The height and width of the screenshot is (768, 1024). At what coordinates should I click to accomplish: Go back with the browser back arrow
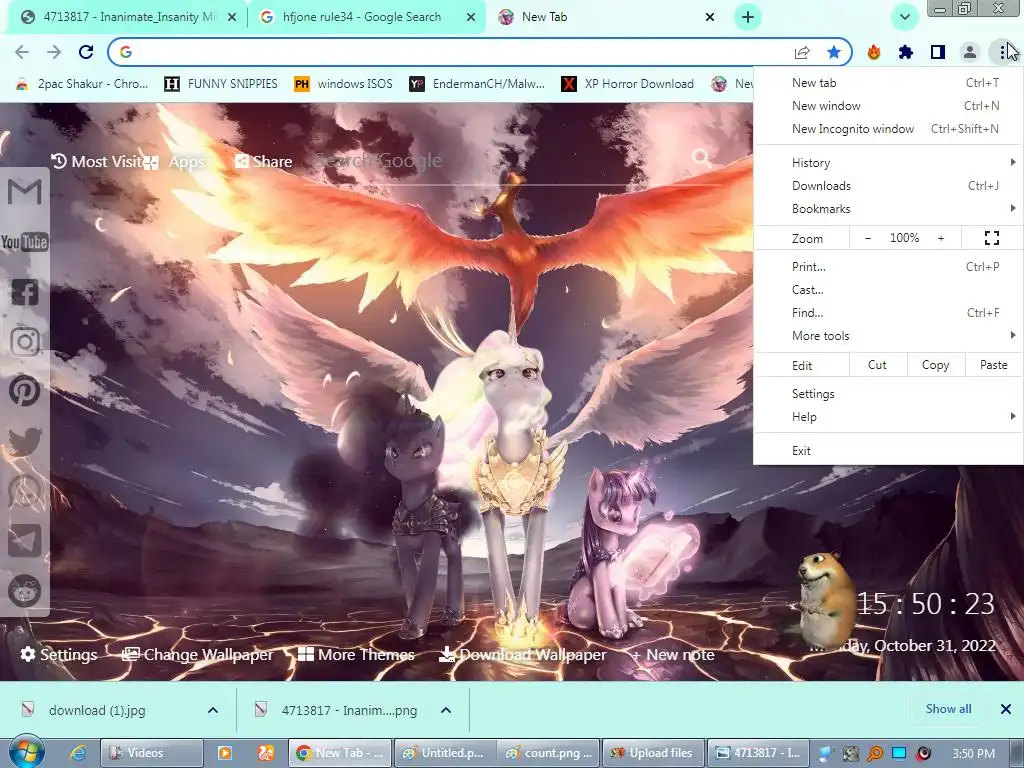[22, 52]
